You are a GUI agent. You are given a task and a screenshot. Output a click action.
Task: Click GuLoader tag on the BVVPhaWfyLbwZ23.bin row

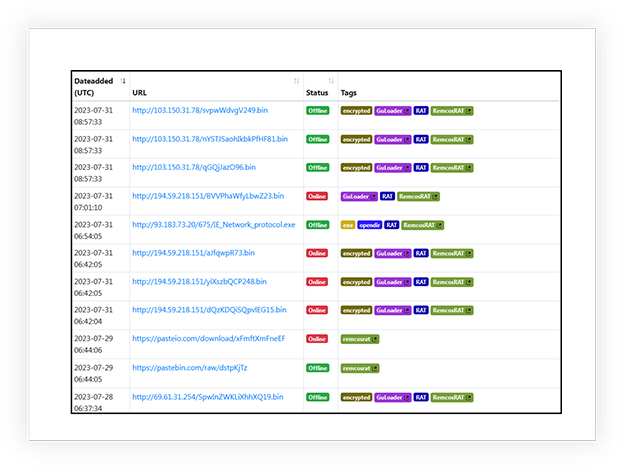tap(358, 197)
